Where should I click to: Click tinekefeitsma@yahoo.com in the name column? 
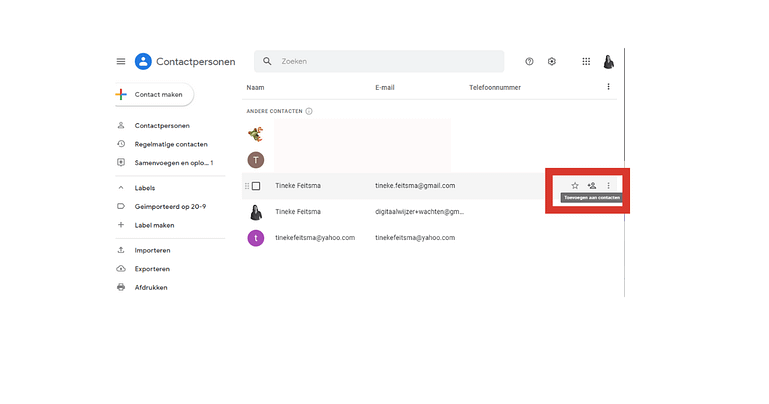click(x=315, y=238)
